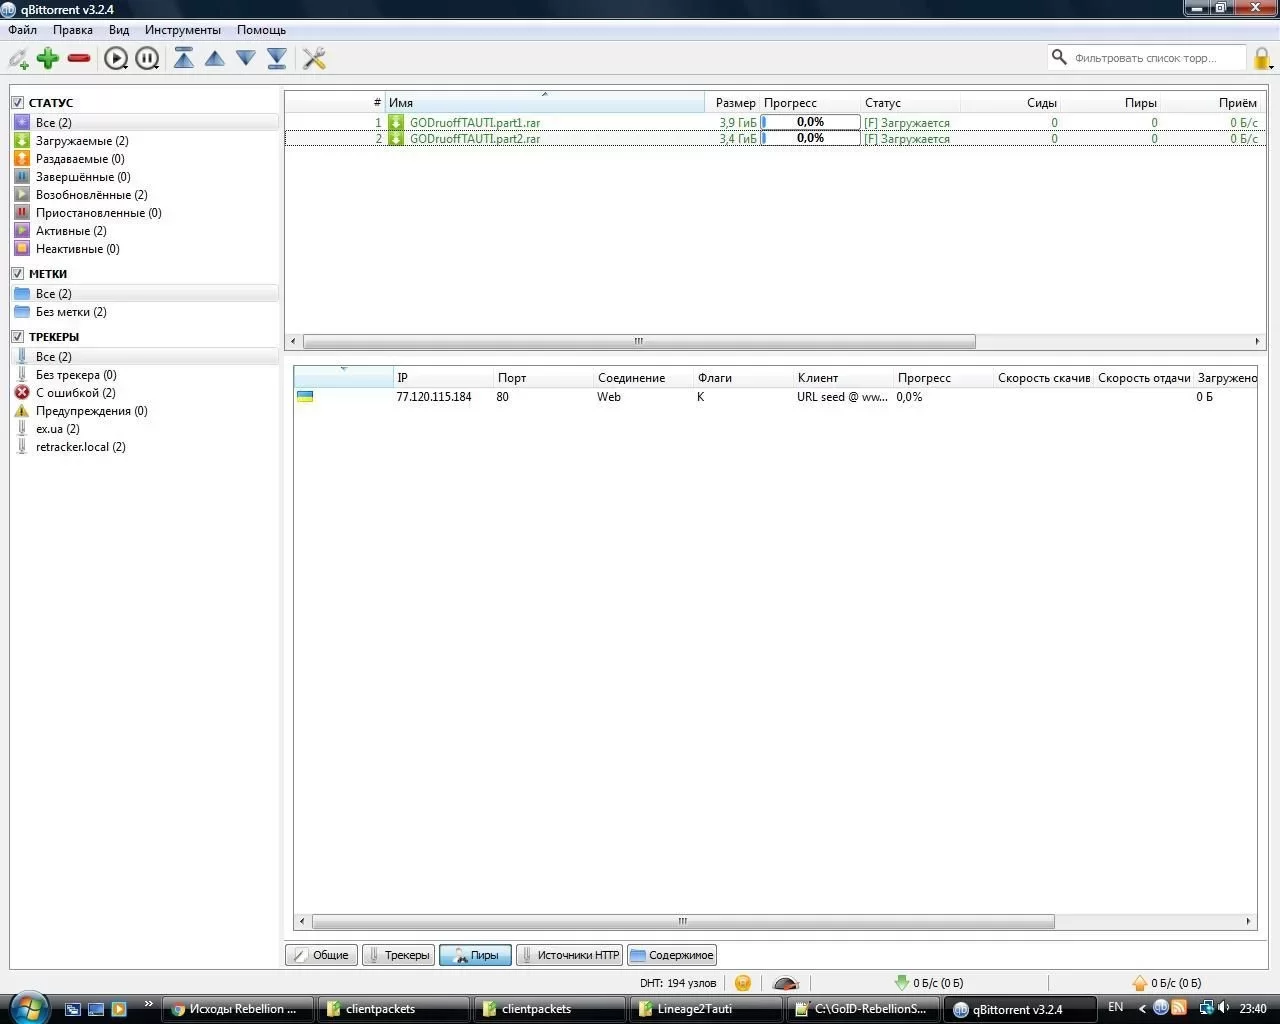Open the Помощь menu

click(261, 30)
